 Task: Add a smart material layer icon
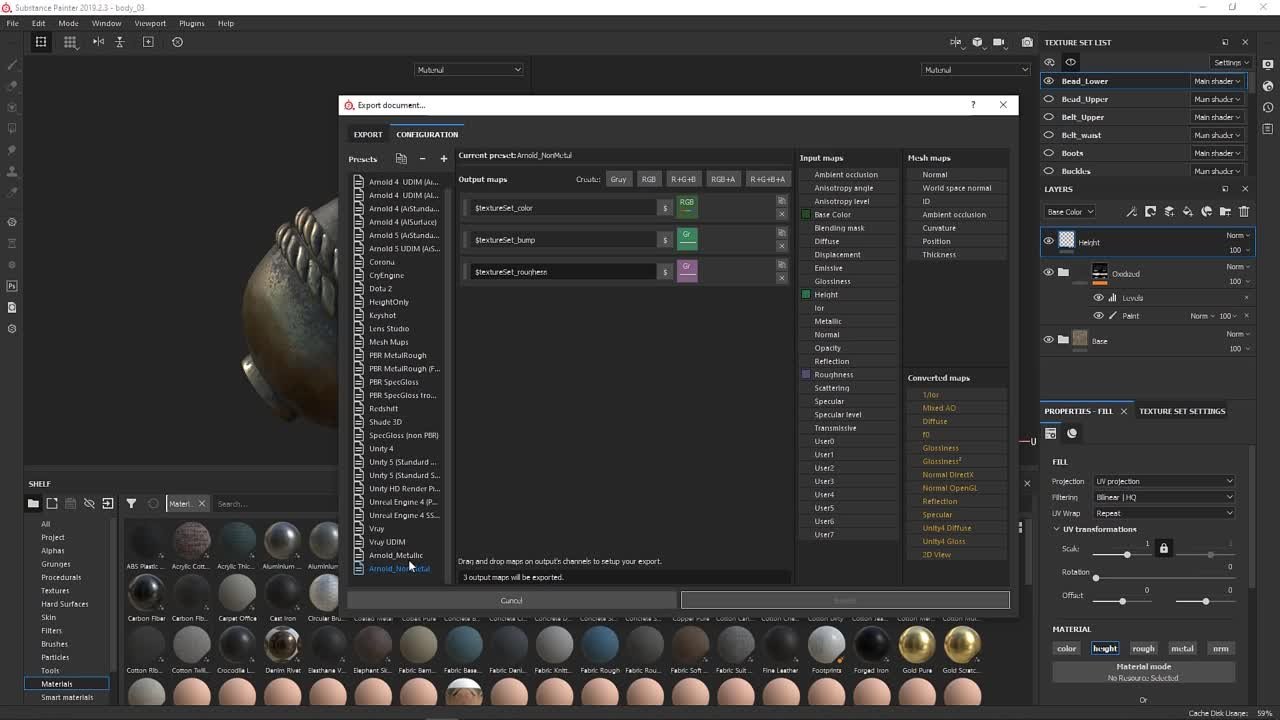click(1207, 212)
